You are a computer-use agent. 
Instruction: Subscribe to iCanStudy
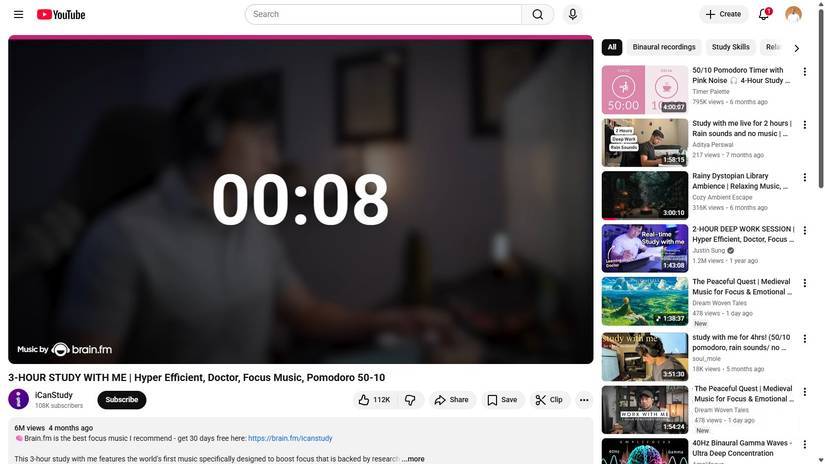coord(122,400)
